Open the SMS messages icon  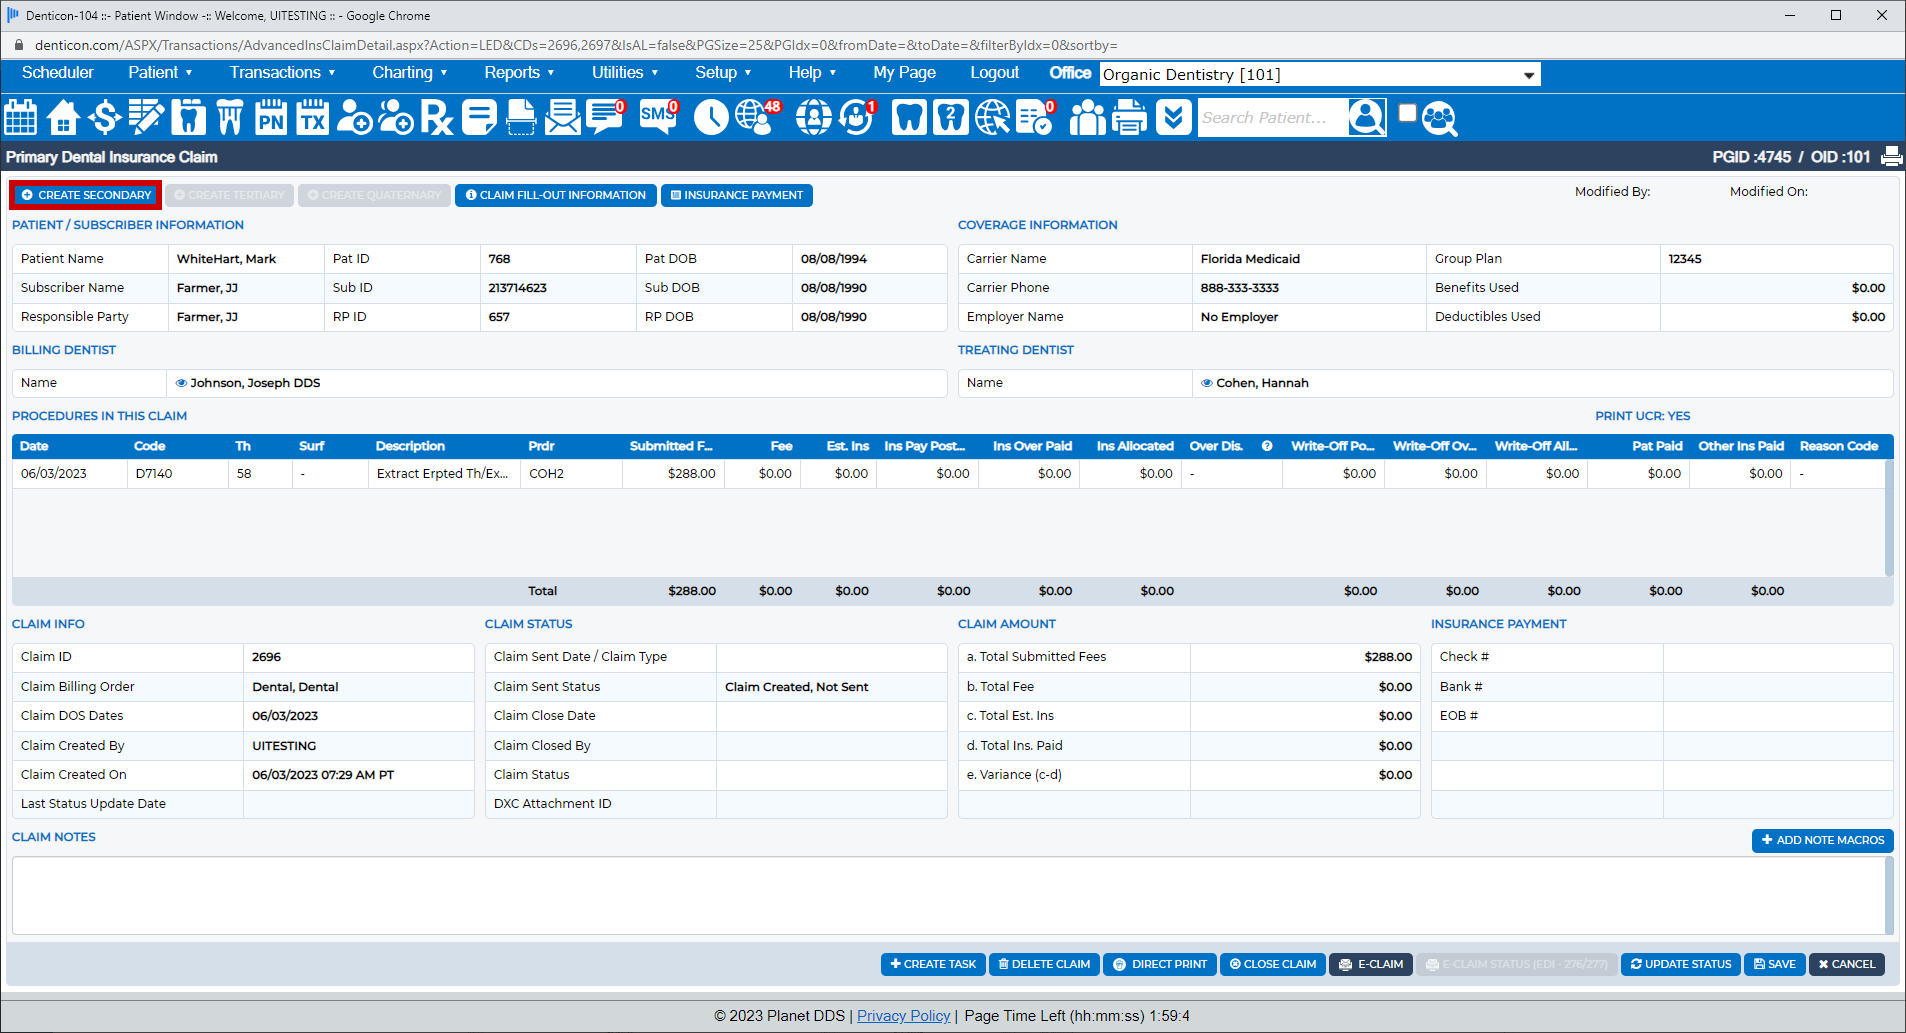(x=658, y=117)
